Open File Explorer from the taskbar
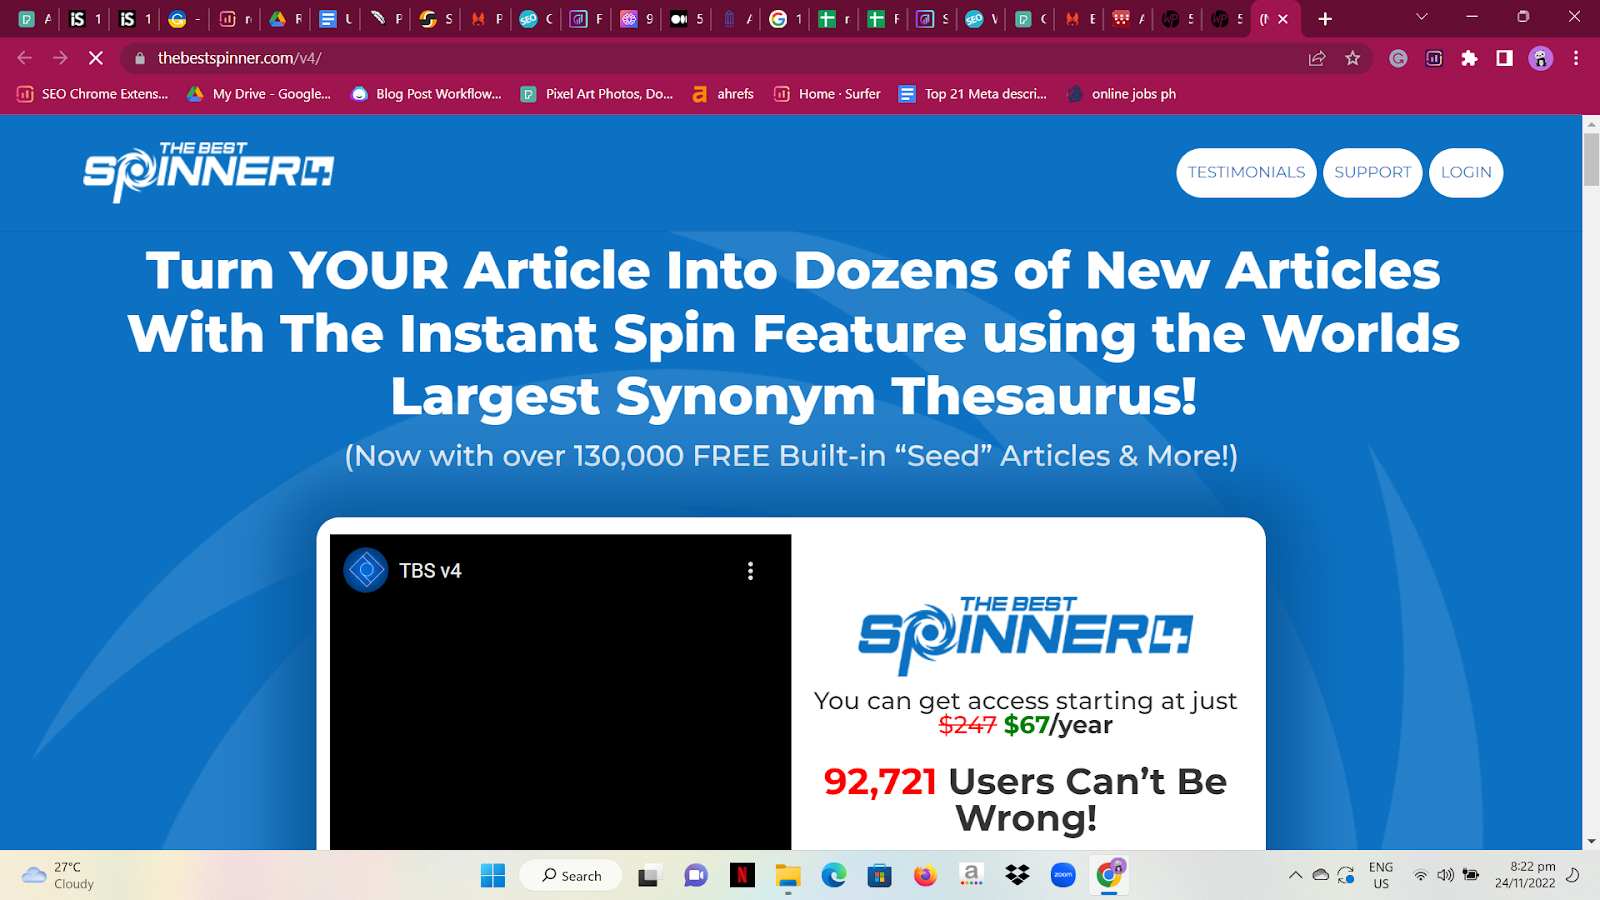1600x900 pixels. 788,876
